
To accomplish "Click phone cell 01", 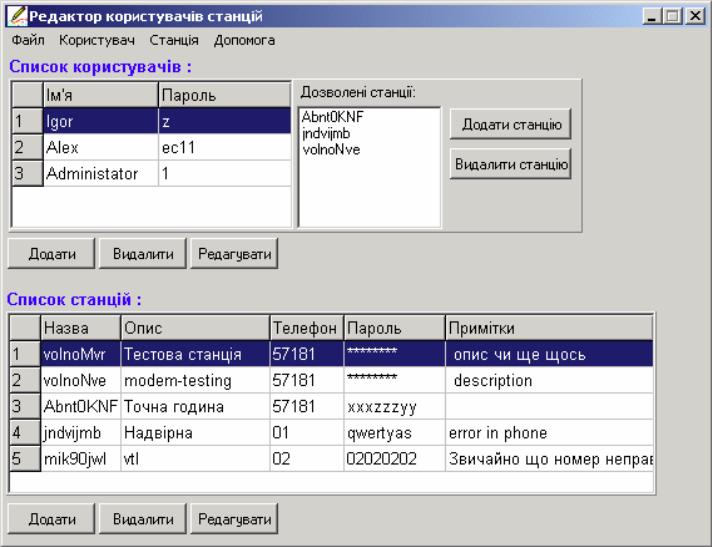I will click(307, 432).
